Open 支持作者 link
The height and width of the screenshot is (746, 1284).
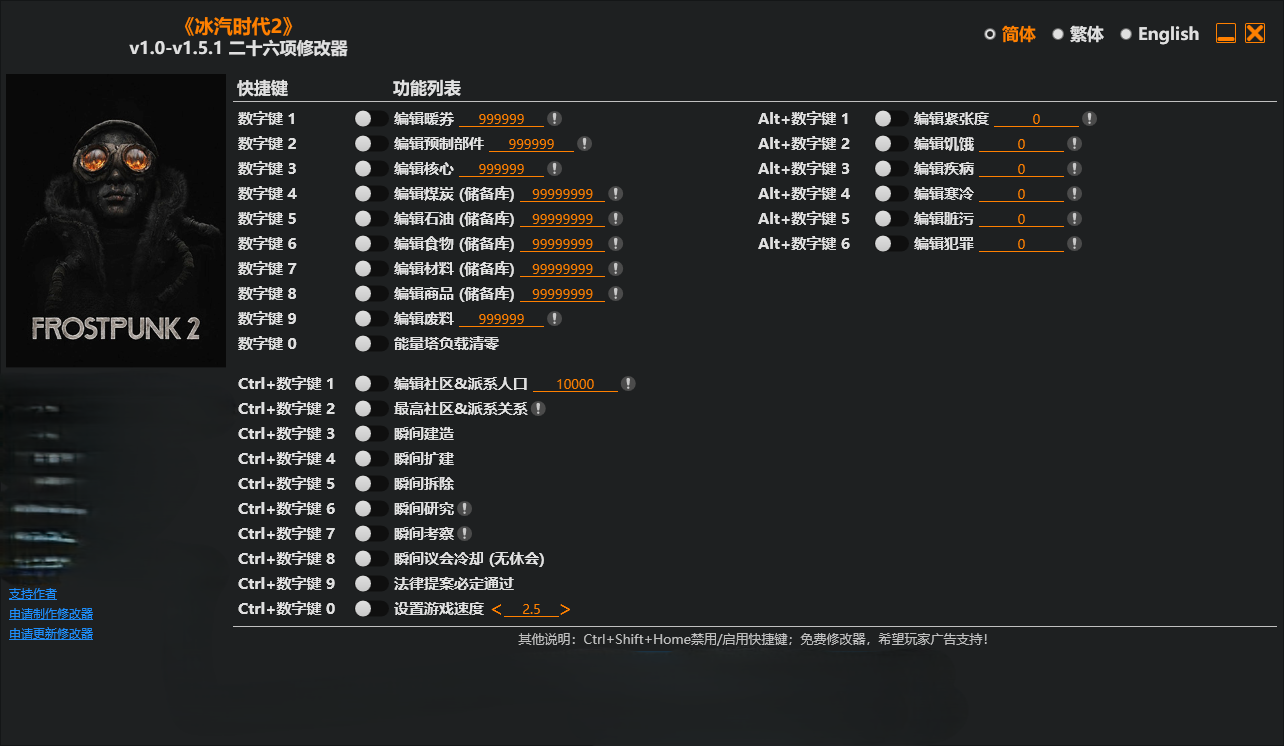coord(33,594)
